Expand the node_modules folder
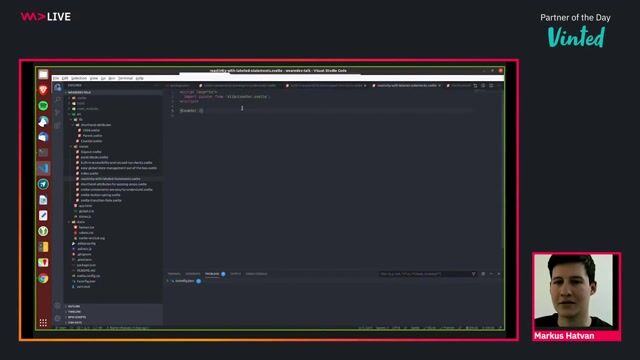 87,109
